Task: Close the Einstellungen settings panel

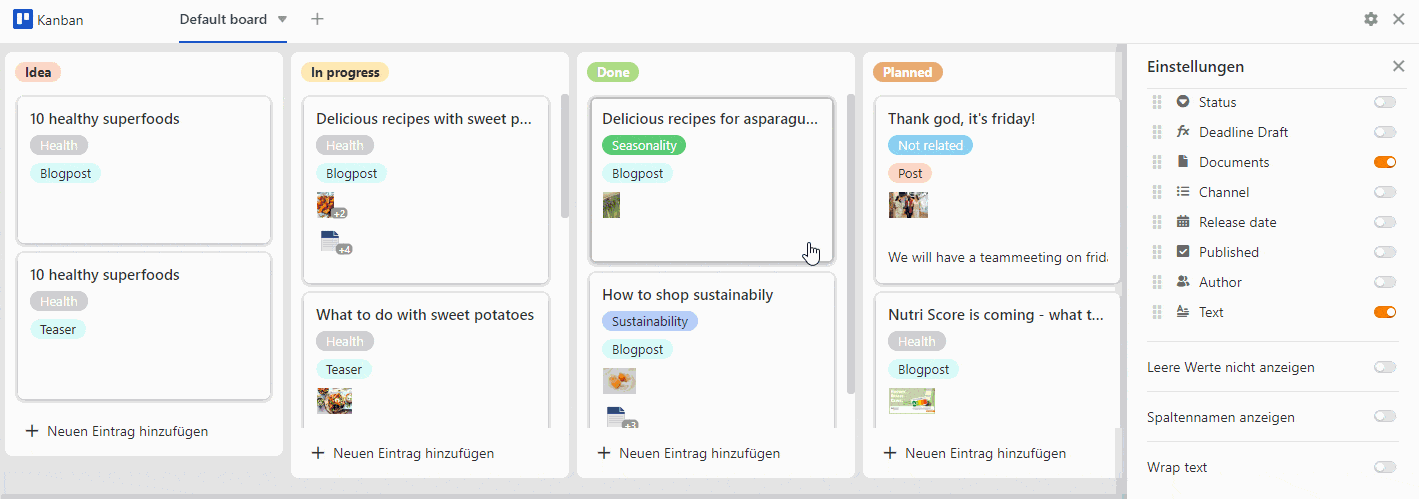Action: 1398,67
